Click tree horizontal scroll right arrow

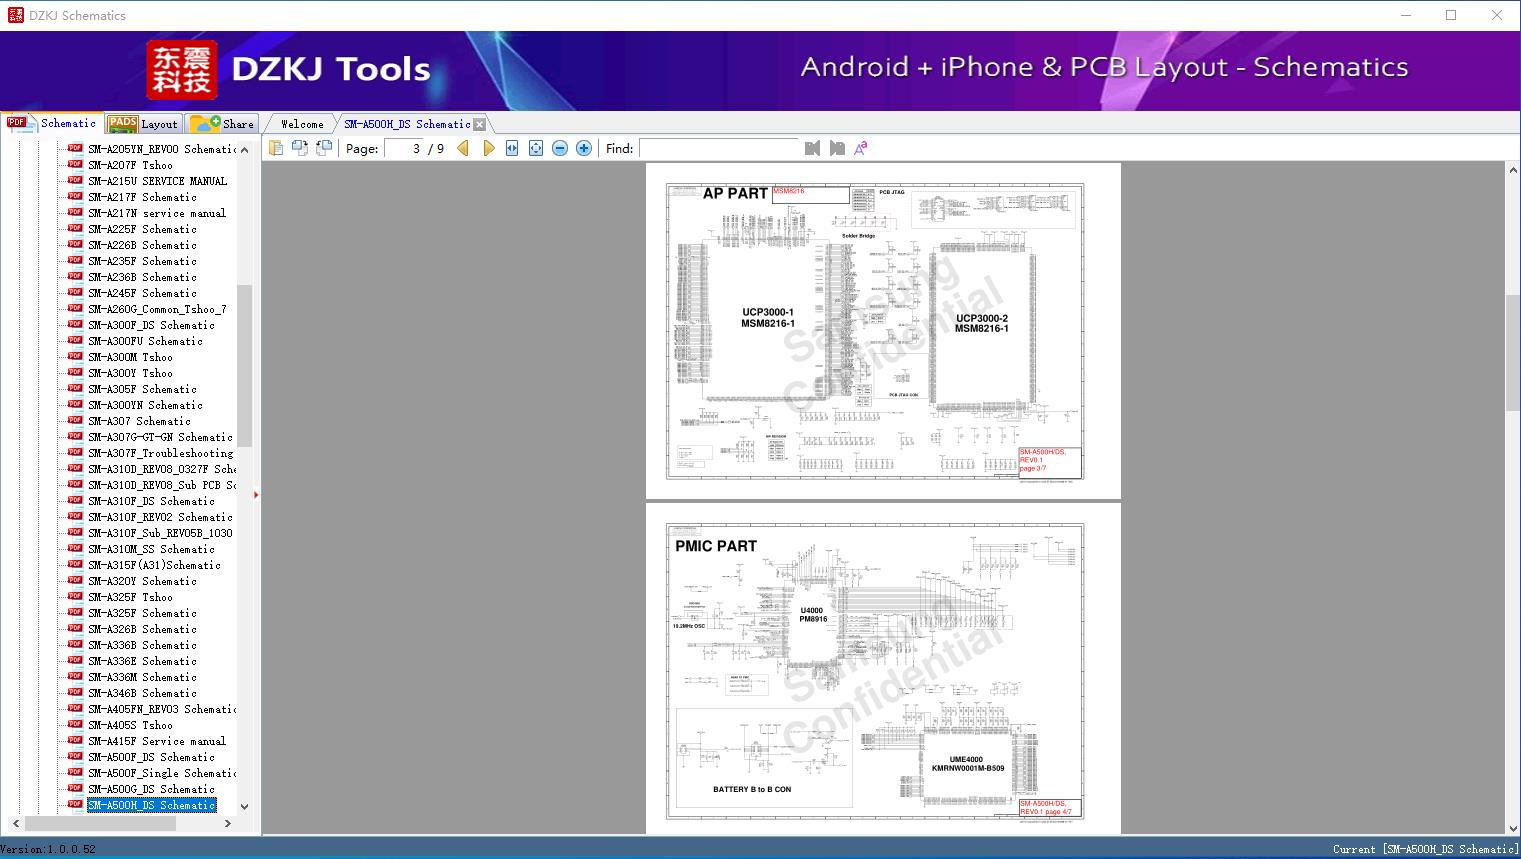[x=228, y=823]
